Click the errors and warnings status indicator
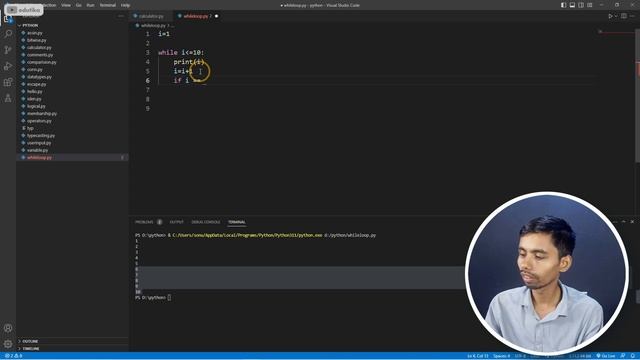Viewport: 640px width, 360px height. 13,356
